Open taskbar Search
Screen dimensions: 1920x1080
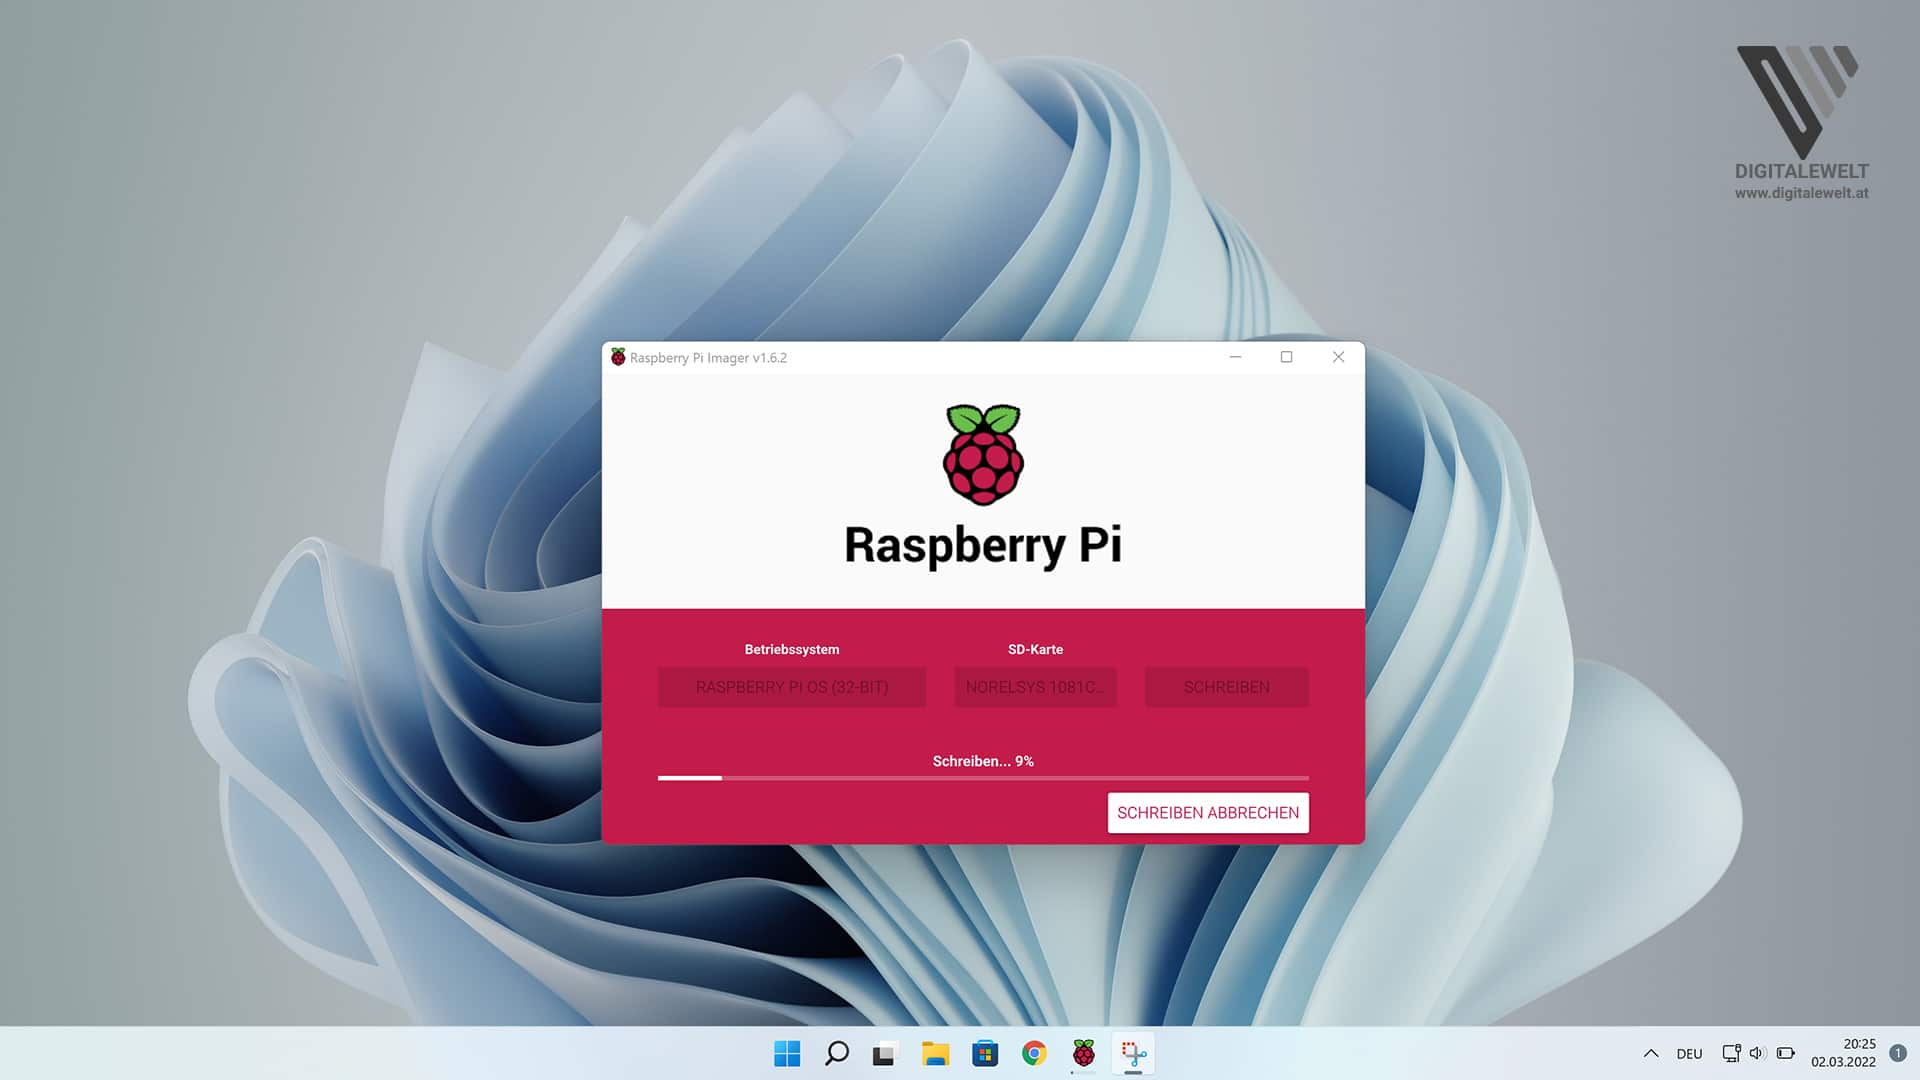[x=836, y=1053]
